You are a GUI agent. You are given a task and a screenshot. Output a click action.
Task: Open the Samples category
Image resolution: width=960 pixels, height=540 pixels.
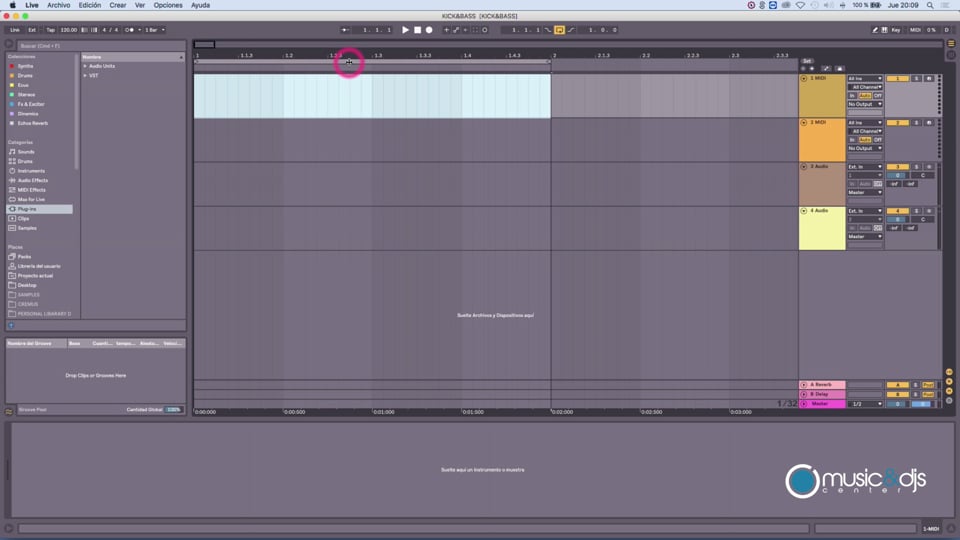click(x=27, y=228)
